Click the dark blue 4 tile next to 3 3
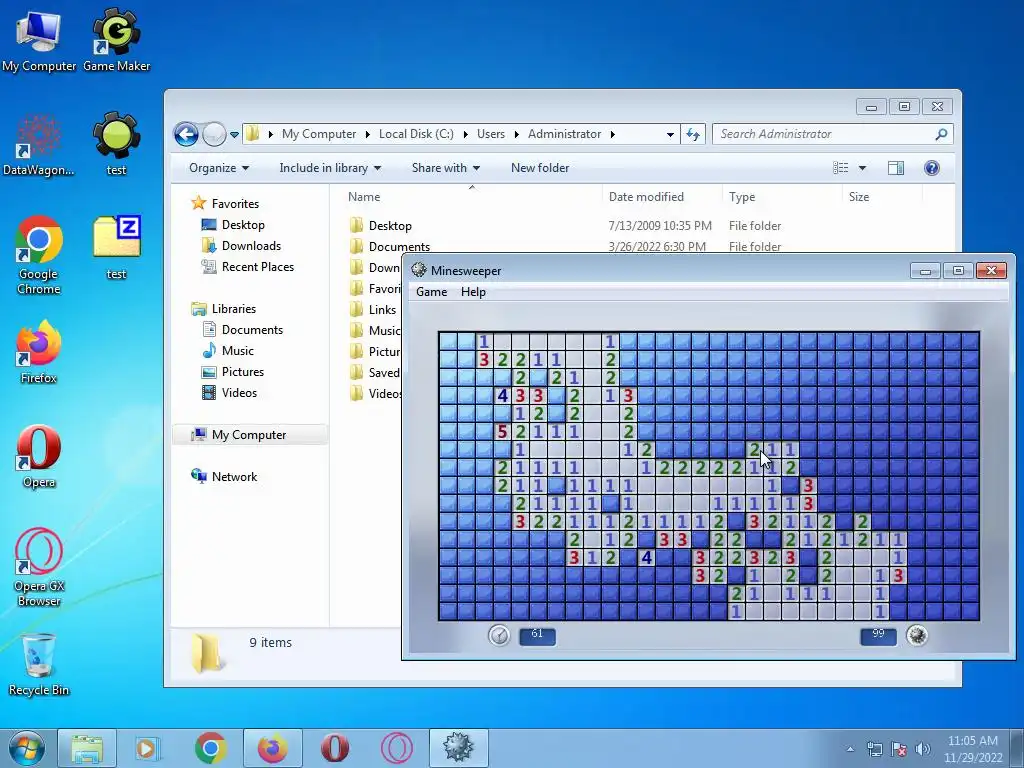 502,395
